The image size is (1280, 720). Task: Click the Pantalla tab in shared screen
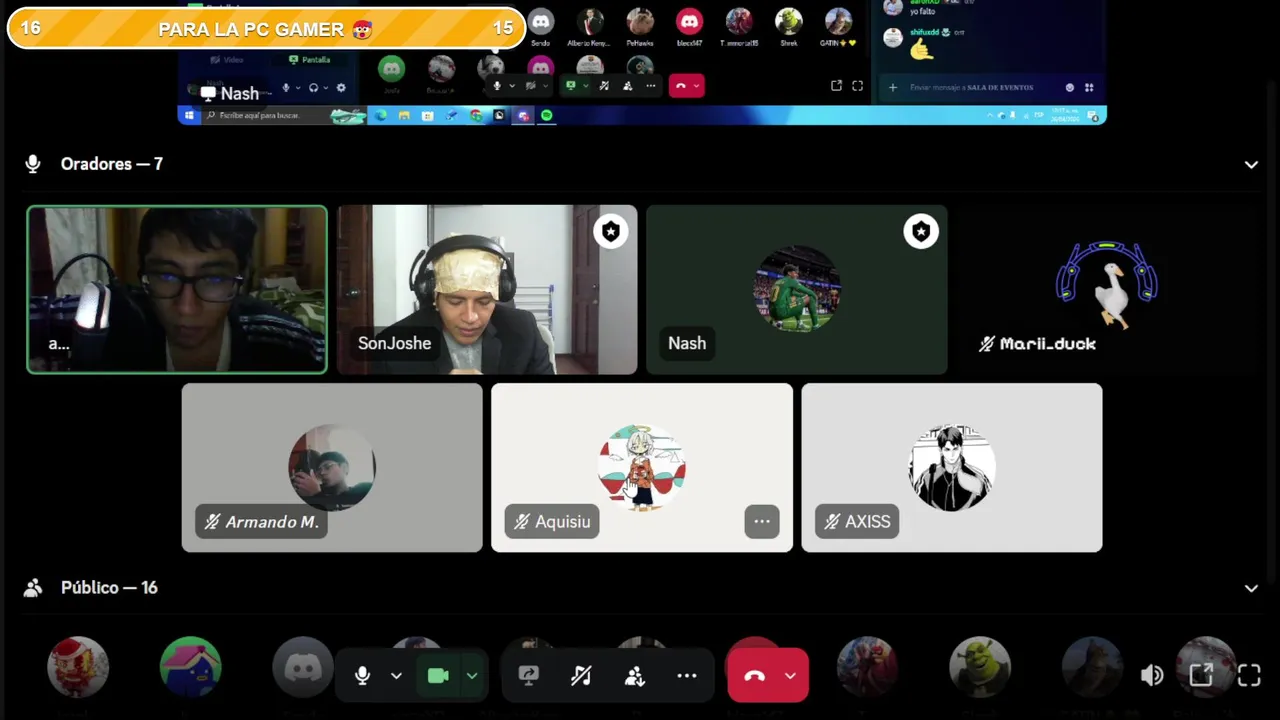(309, 59)
